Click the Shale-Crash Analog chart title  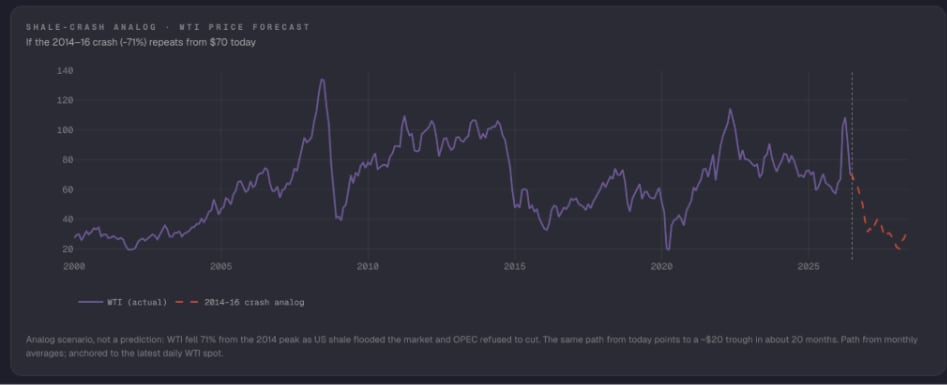click(x=168, y=27)
